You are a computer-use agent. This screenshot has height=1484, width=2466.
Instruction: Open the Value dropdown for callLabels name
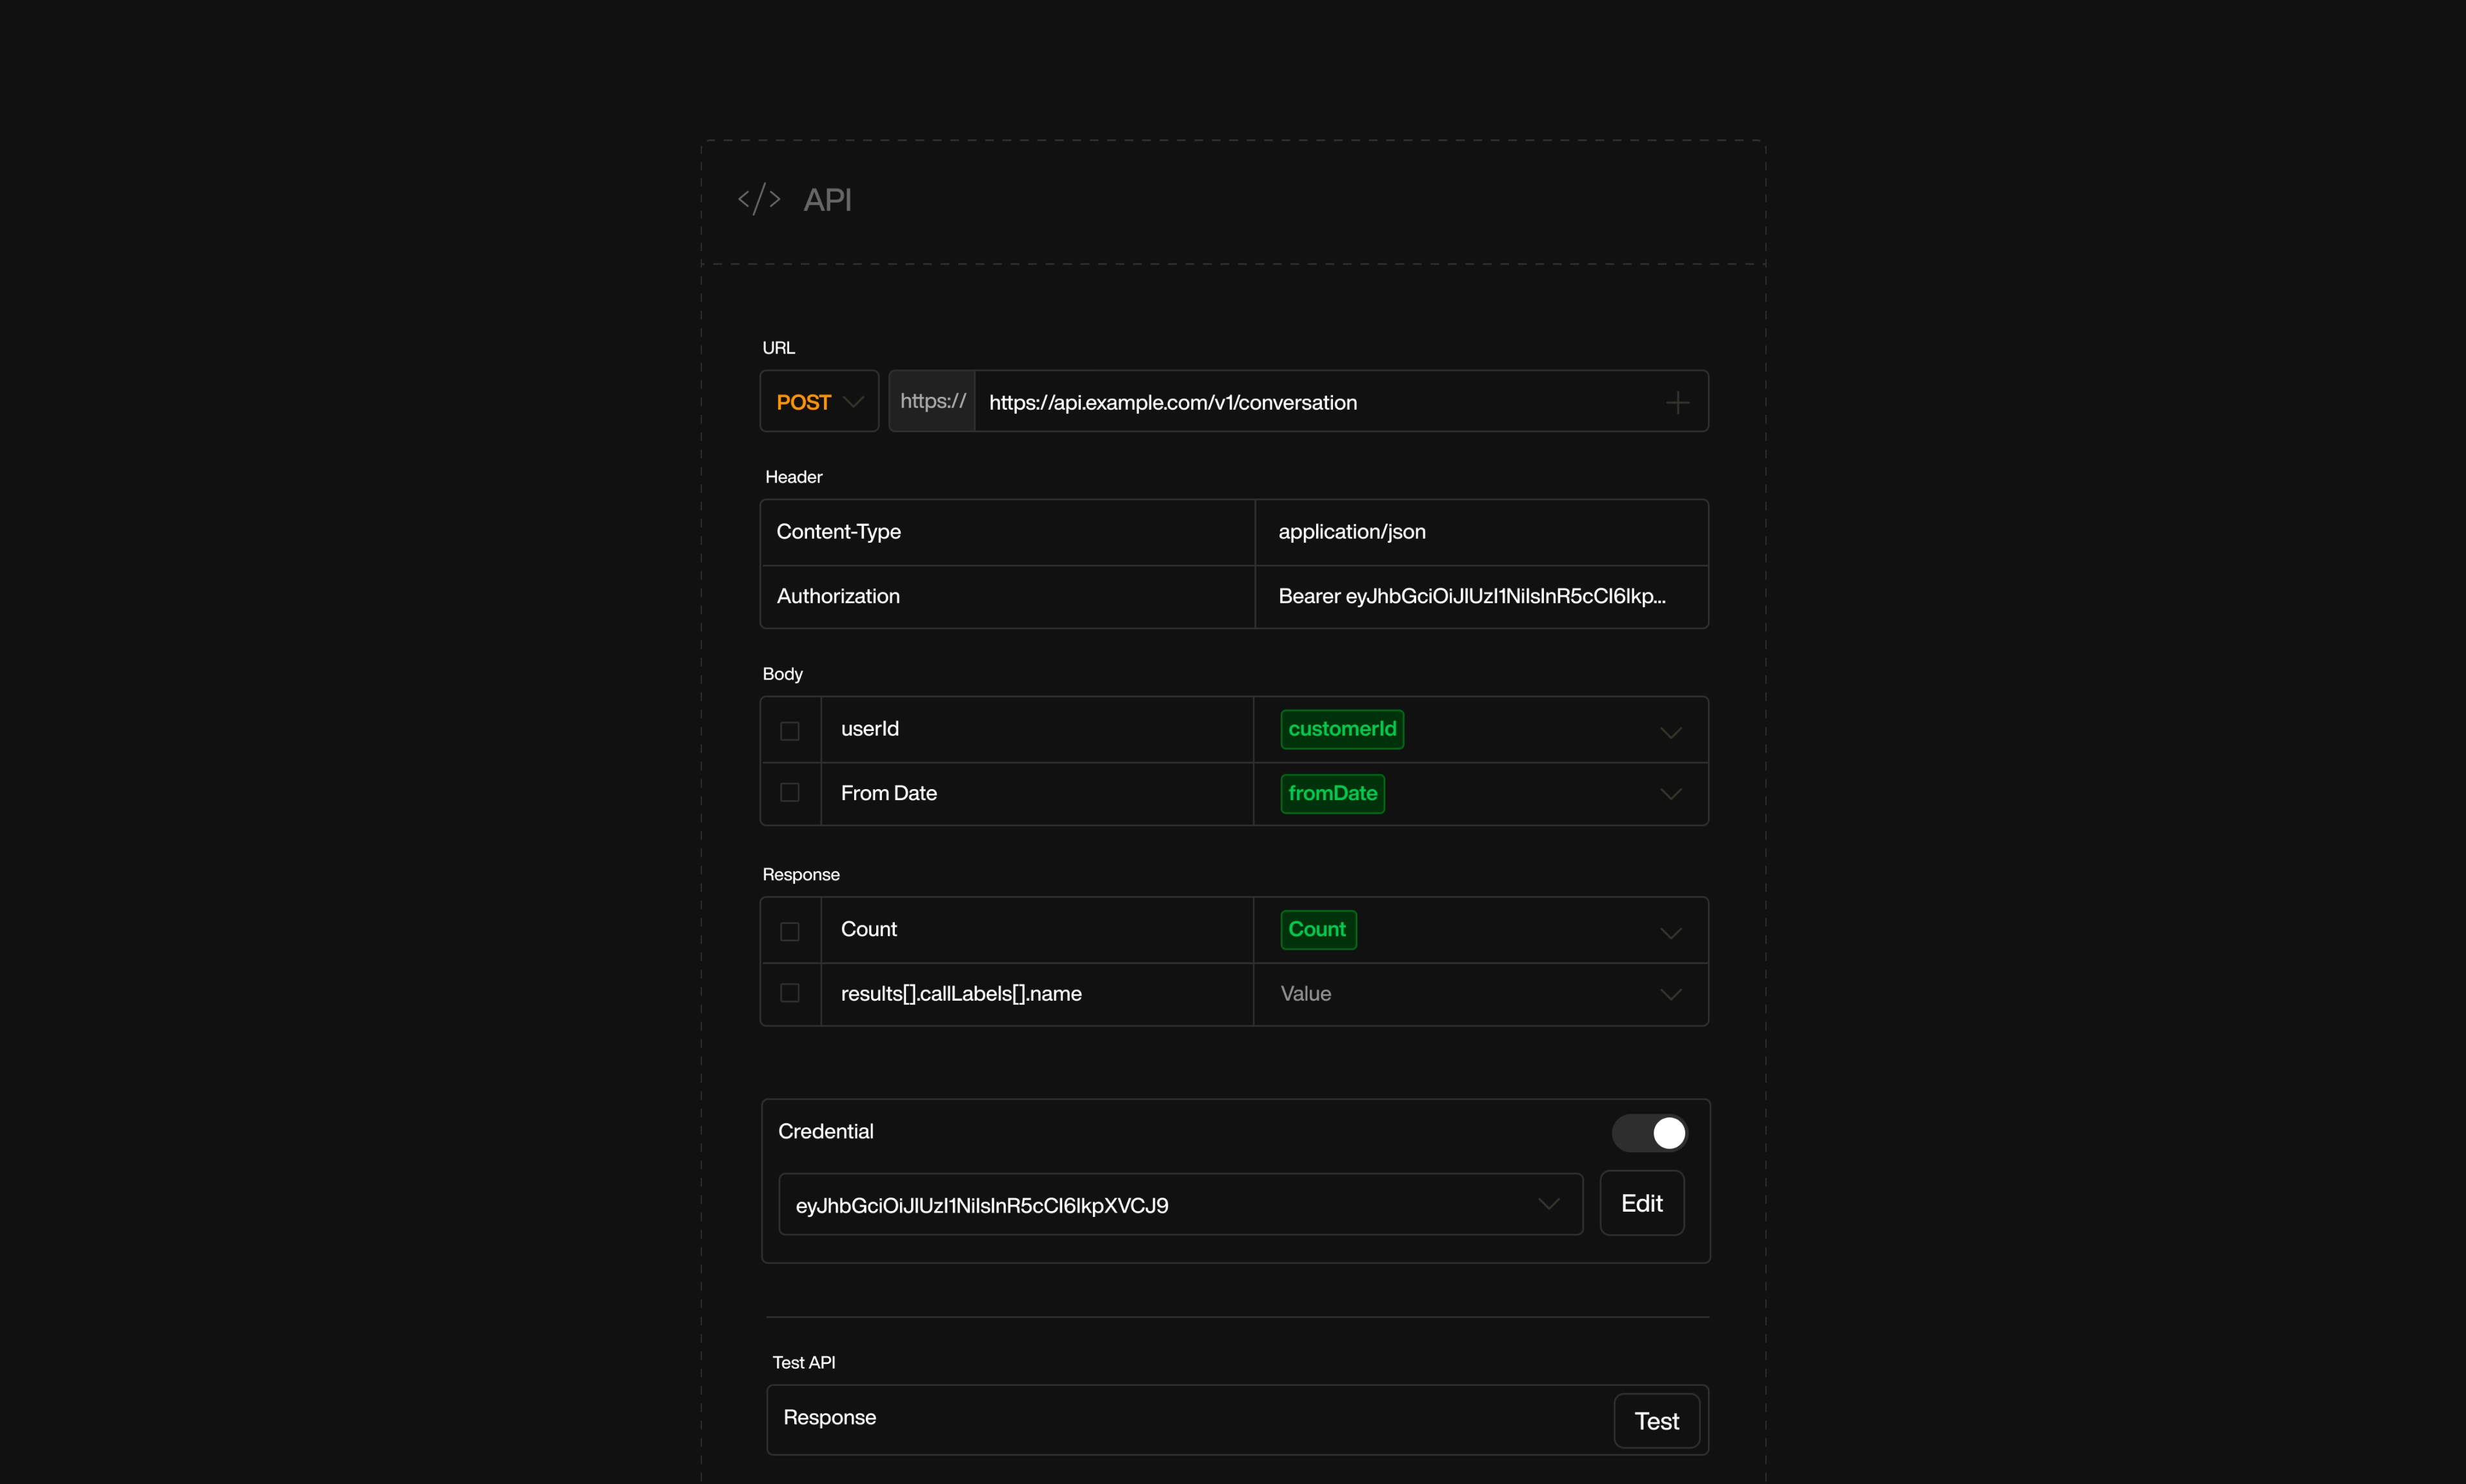tap(1670, 994)
